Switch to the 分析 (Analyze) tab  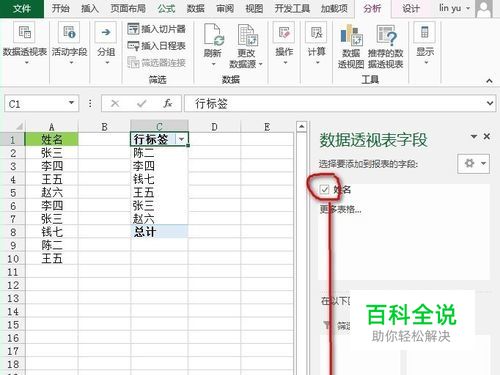point(372,8)
